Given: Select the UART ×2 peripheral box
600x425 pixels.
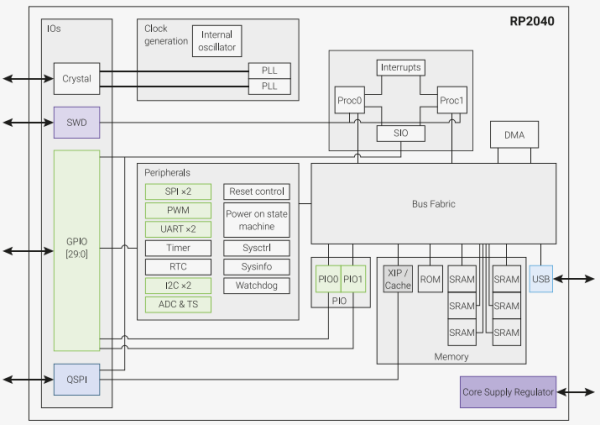Looking at the screenshot, I should click(x=177, y=229).
